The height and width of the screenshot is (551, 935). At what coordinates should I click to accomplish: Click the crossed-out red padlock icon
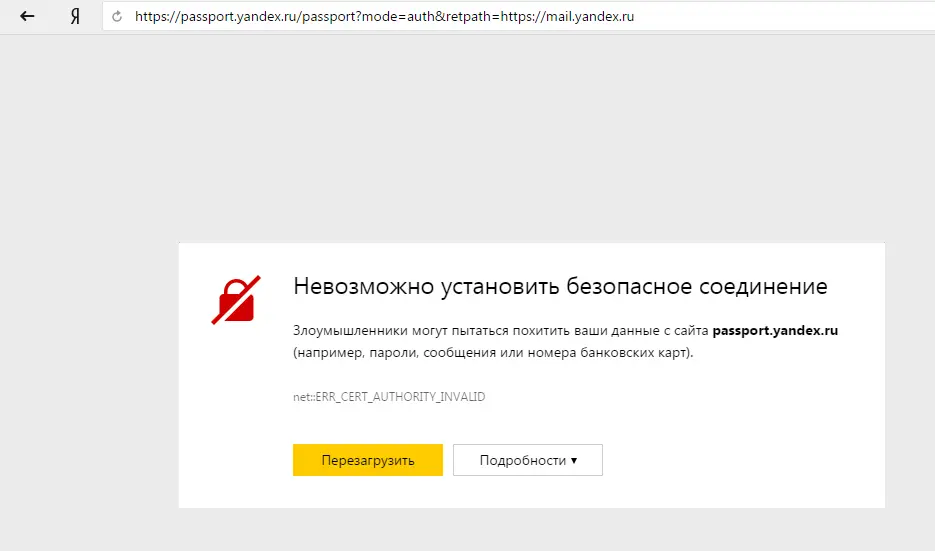236,299
